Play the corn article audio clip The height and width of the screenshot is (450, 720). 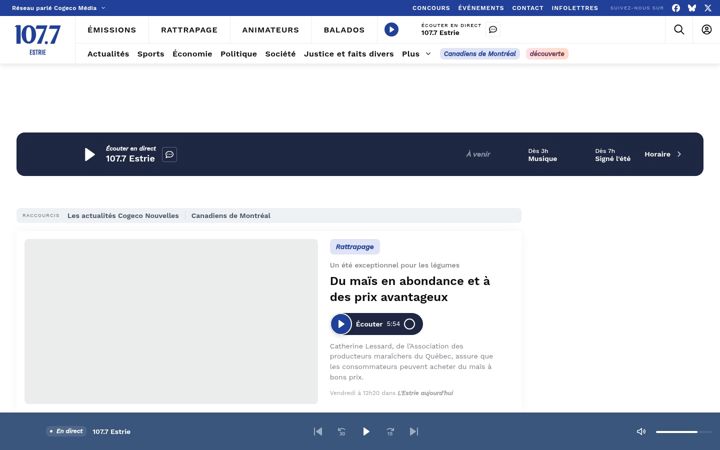tap(341, 324)
